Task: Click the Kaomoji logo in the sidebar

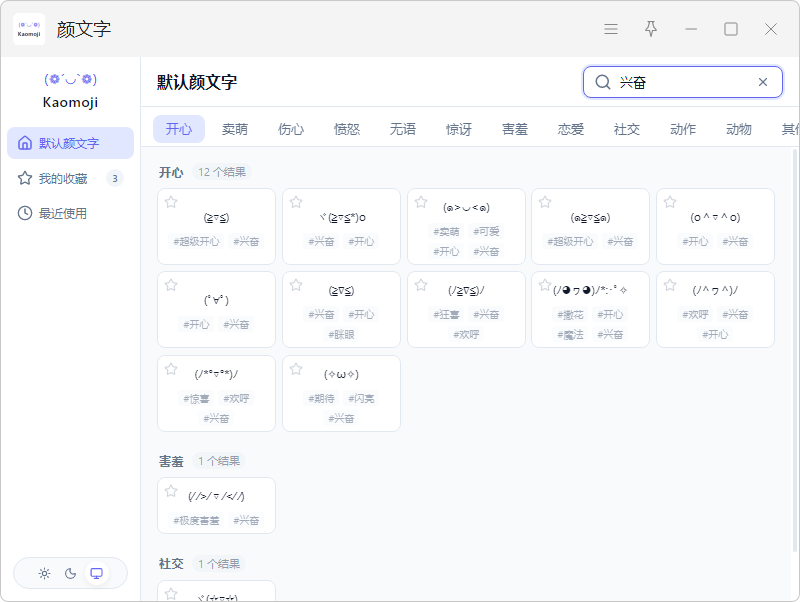Action: click(70, 91)
